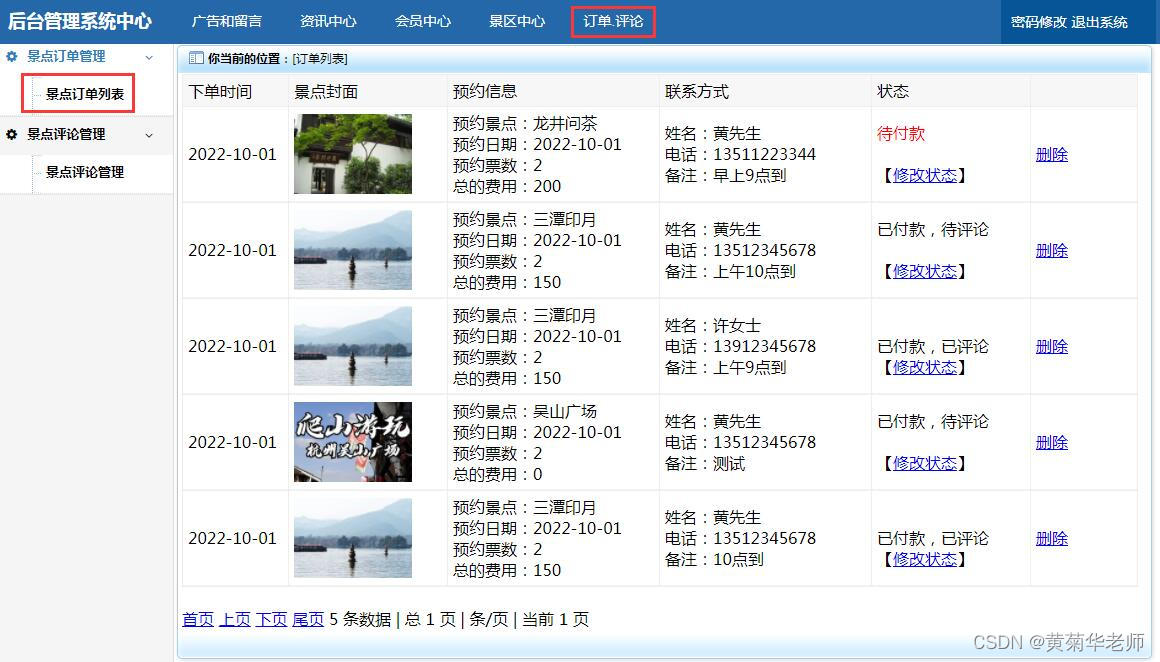Viewport: 1160px width, 662px height.
Task: Click 总的费用：200 text
Action: click(x=507, y=186)
